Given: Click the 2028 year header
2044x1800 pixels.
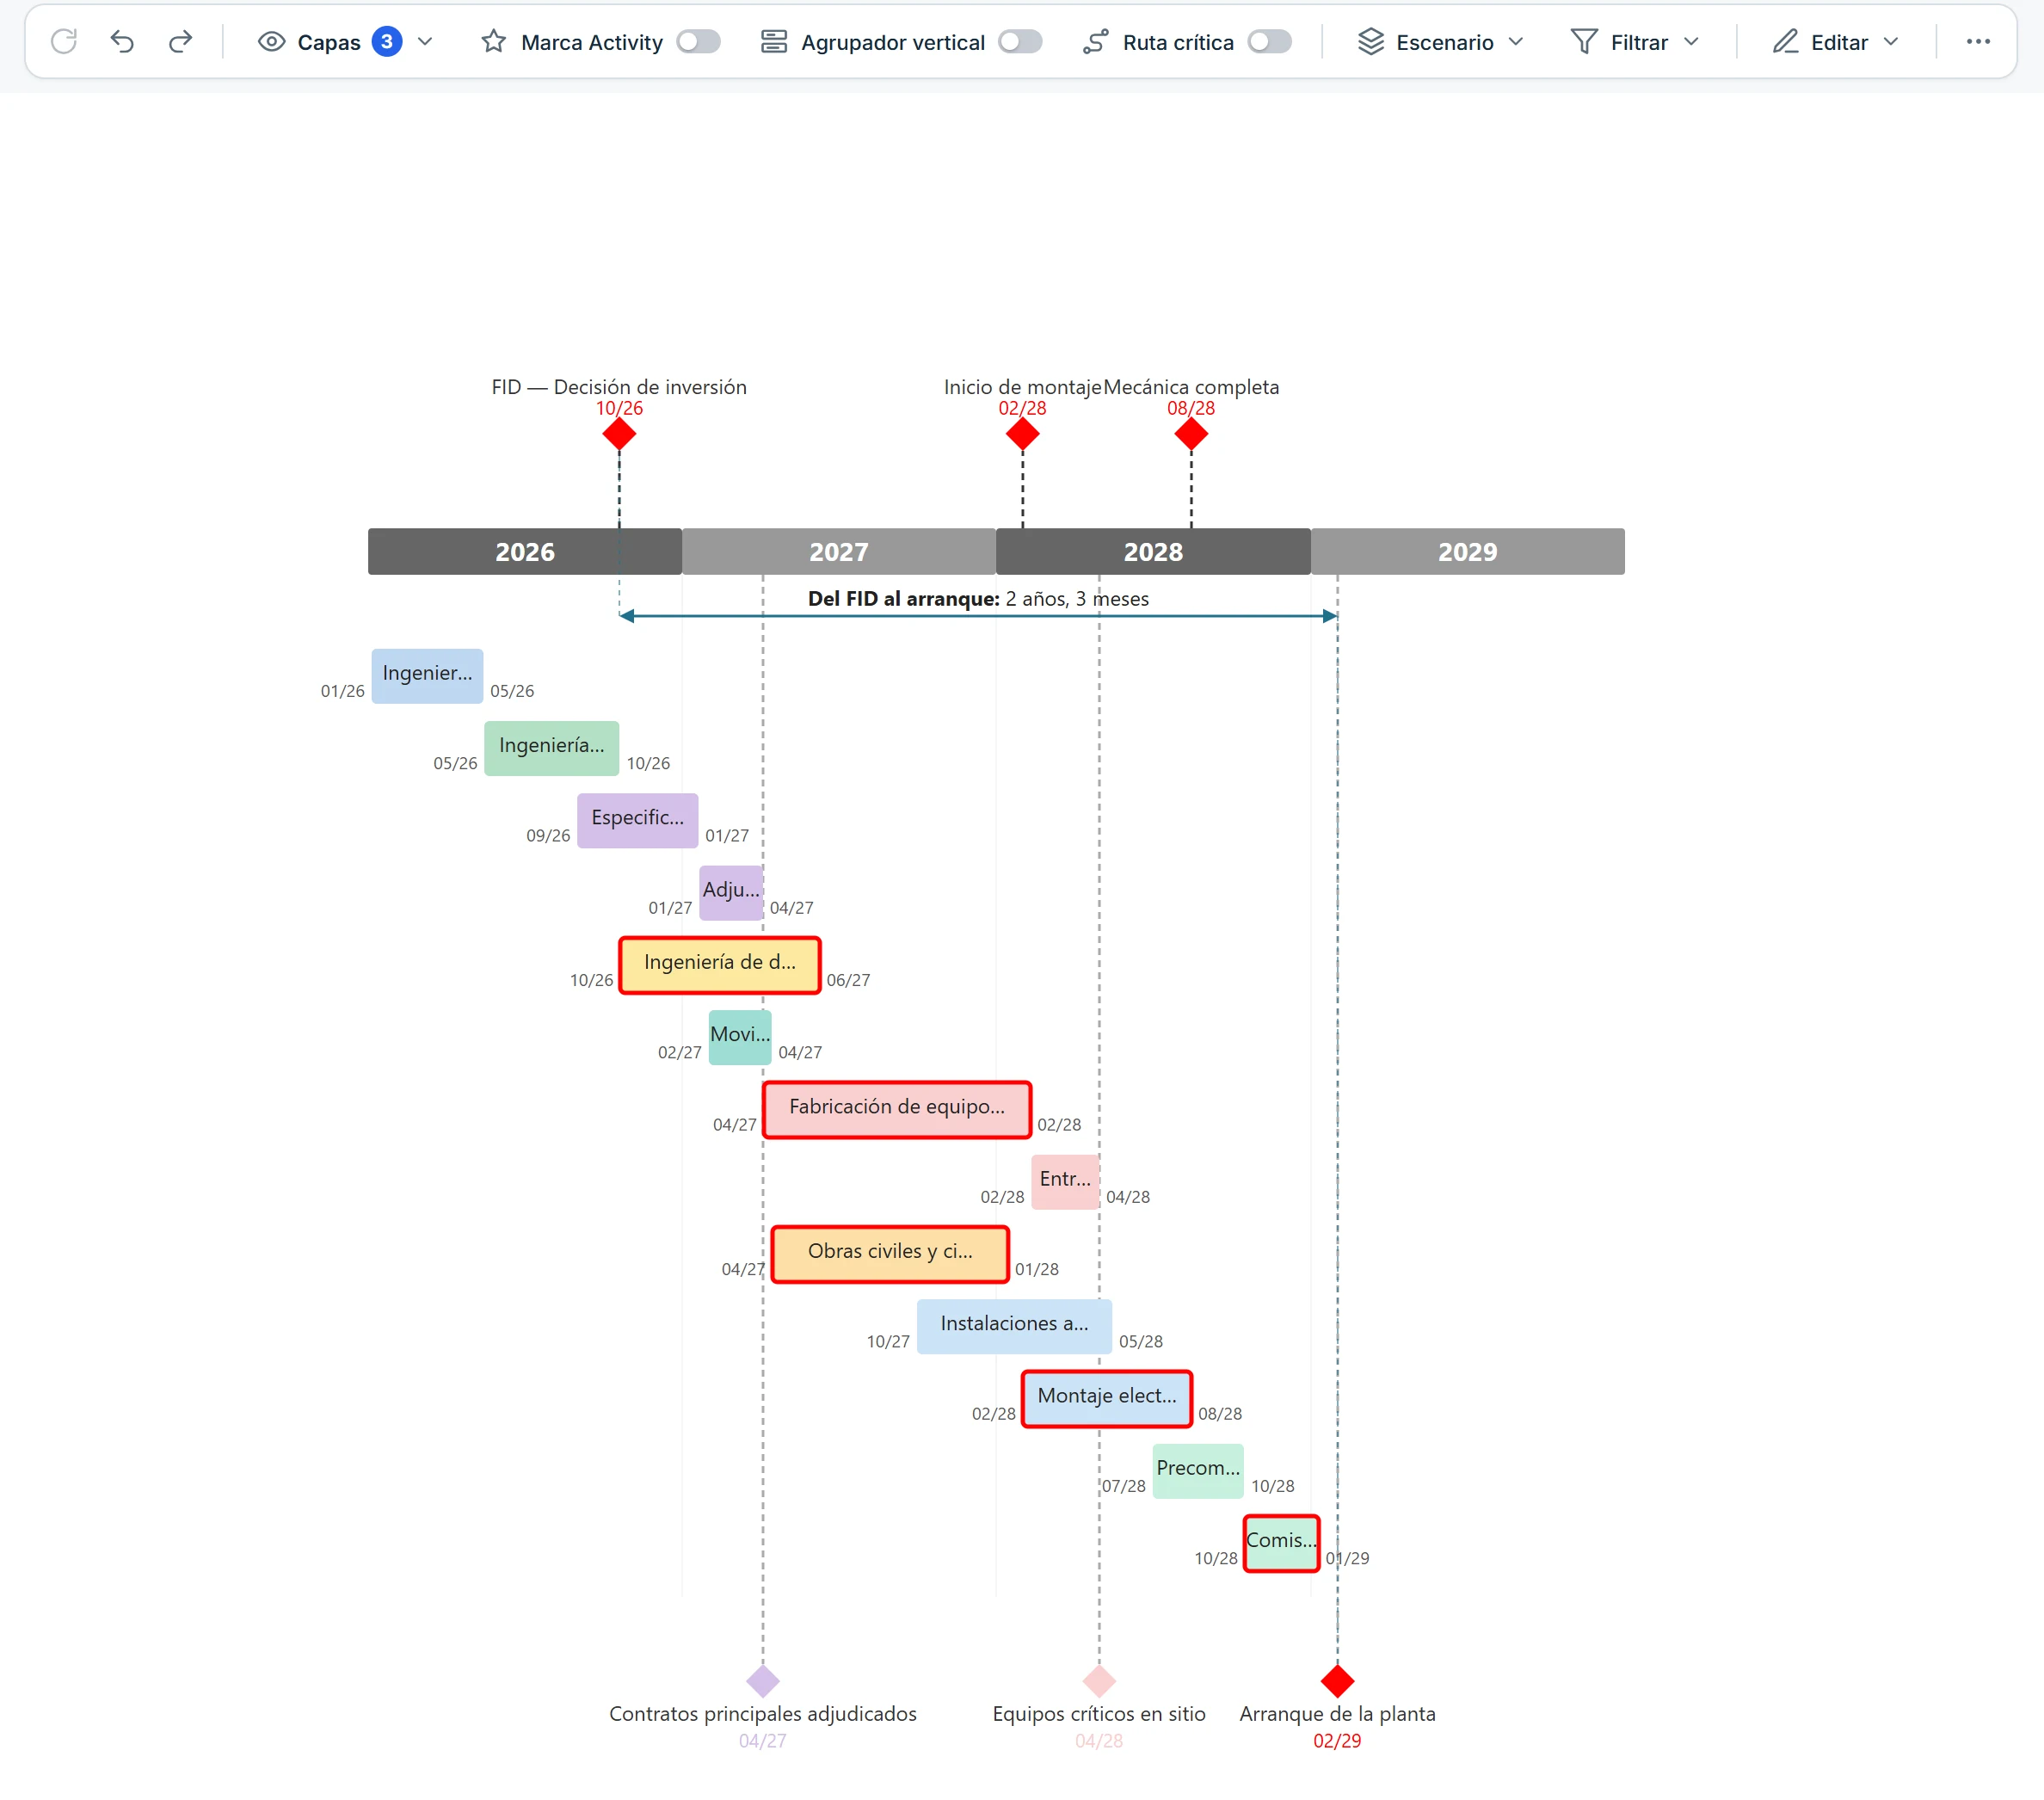Looking at the screenshot, I should (x=1153, y=551).
